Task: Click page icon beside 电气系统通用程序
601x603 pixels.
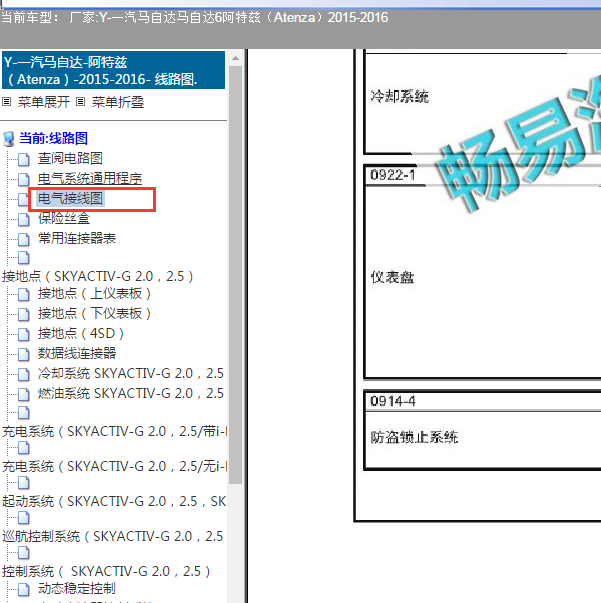Action: click(x=23, y=179)
